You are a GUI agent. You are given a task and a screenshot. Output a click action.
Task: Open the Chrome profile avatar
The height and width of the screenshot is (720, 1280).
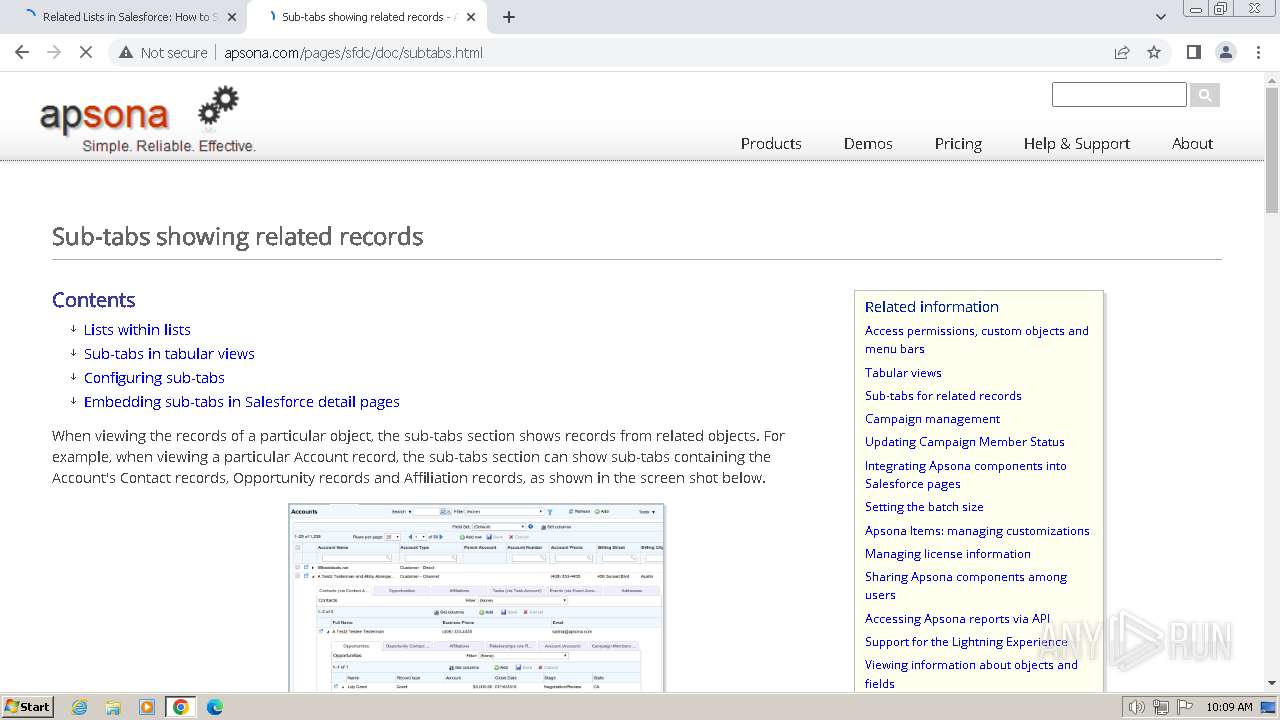[1225, 52]
